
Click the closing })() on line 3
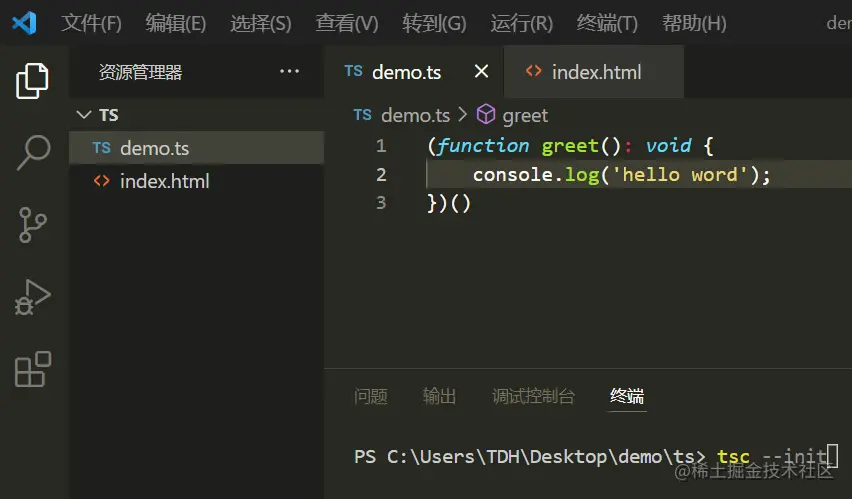(449, 203)
